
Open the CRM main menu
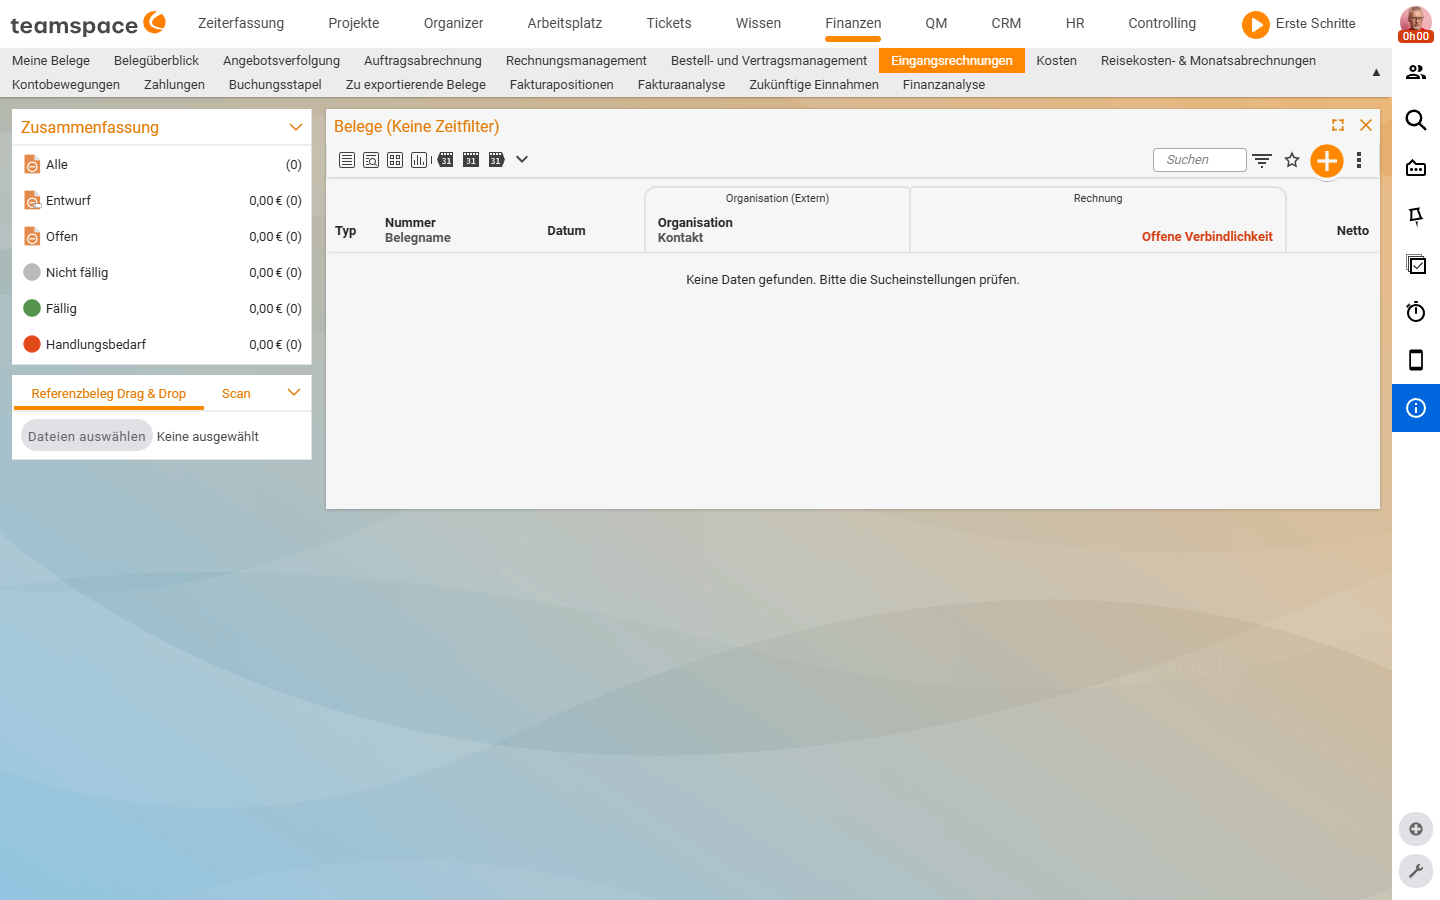(x=1006, y=23)
